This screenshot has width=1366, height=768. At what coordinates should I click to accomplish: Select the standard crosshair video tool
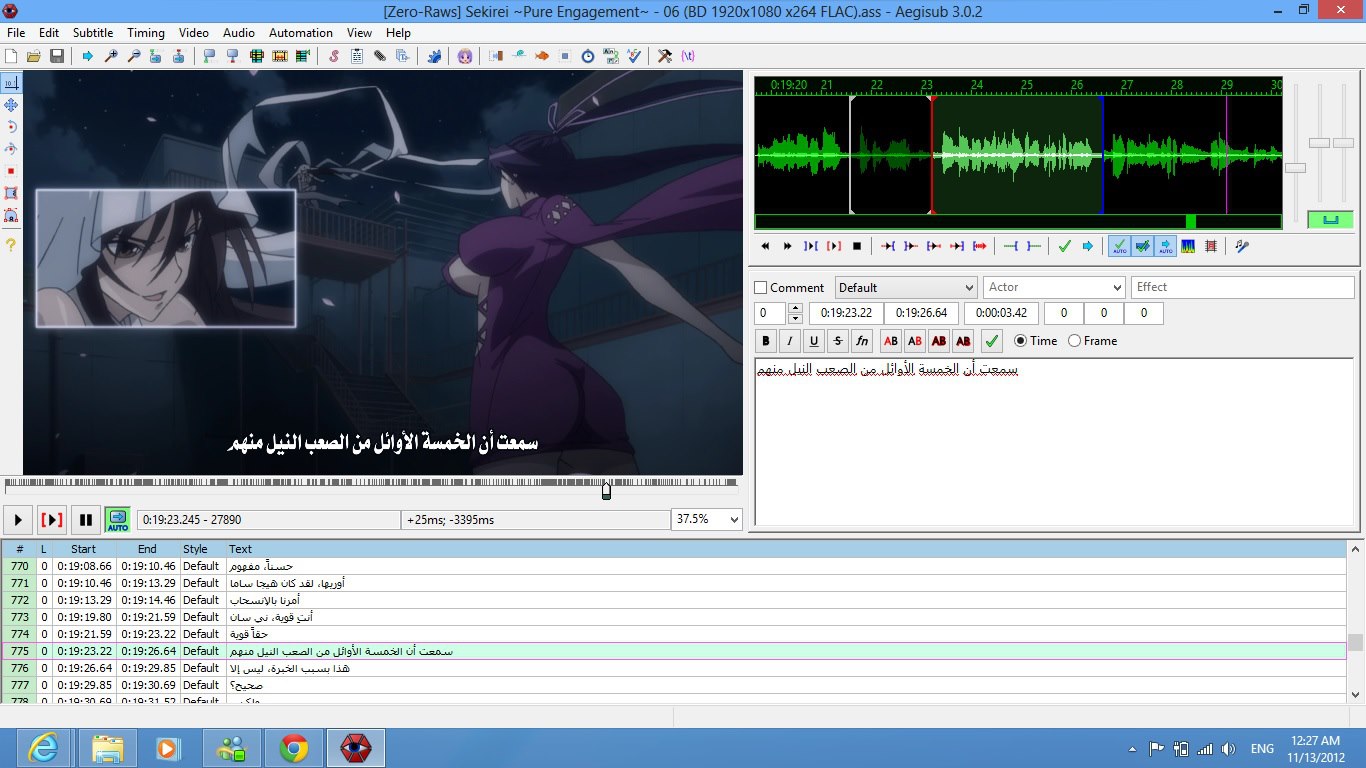pyautogui.click(x=11, y=83)
